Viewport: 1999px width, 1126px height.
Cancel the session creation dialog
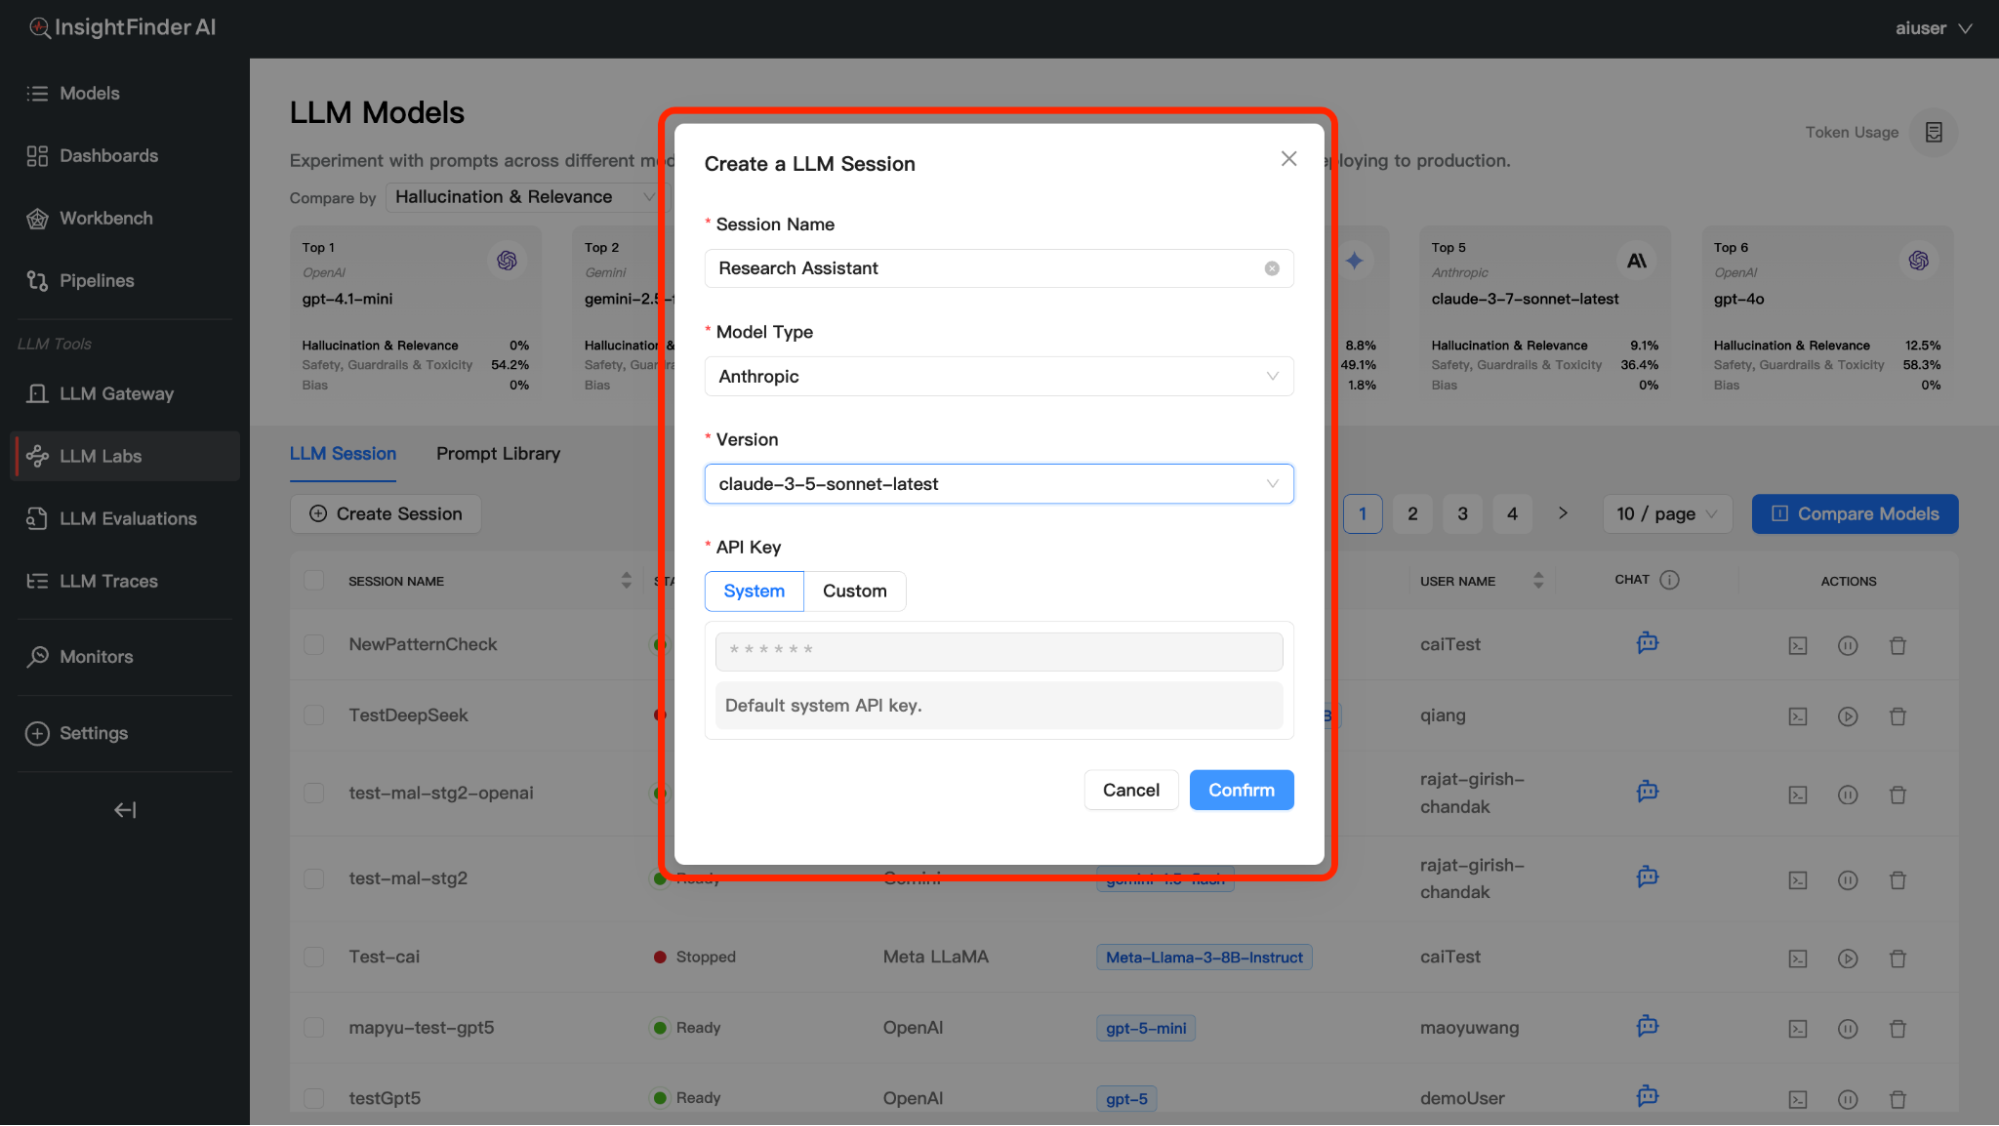coord(1130,790)
